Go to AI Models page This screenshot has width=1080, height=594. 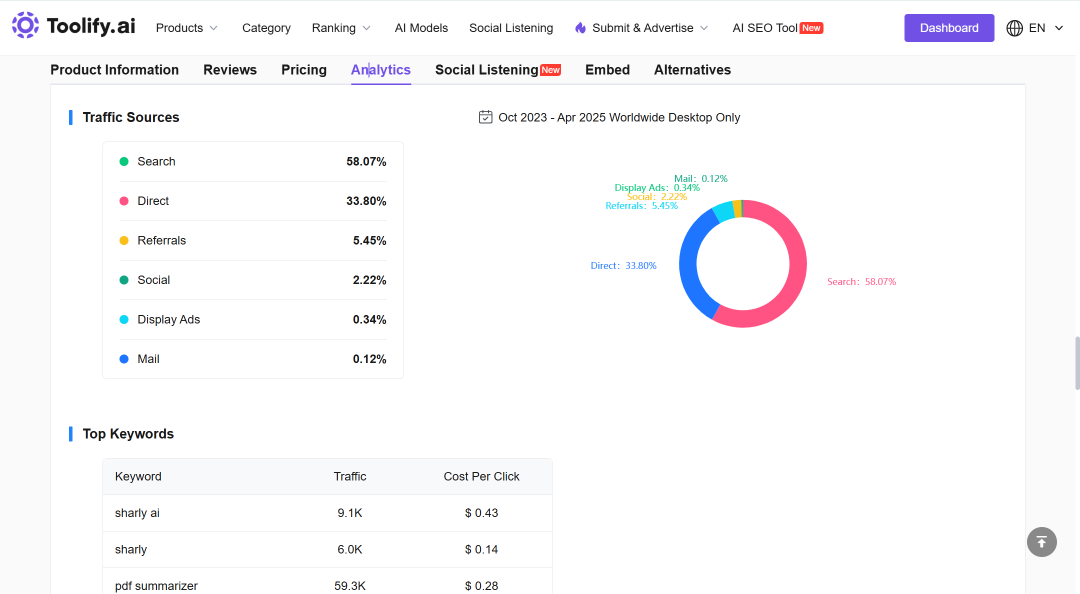click(x=422, y=28)
